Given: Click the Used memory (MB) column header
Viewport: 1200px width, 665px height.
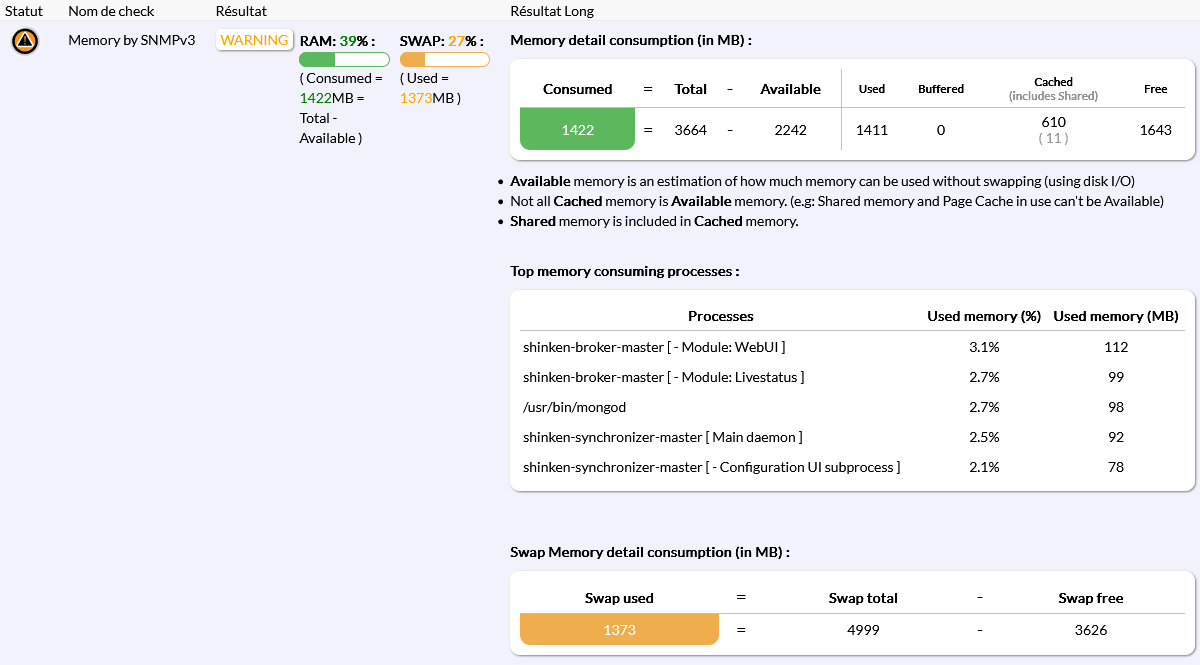Looking at the screenshot, I should tap(1116, 316).
